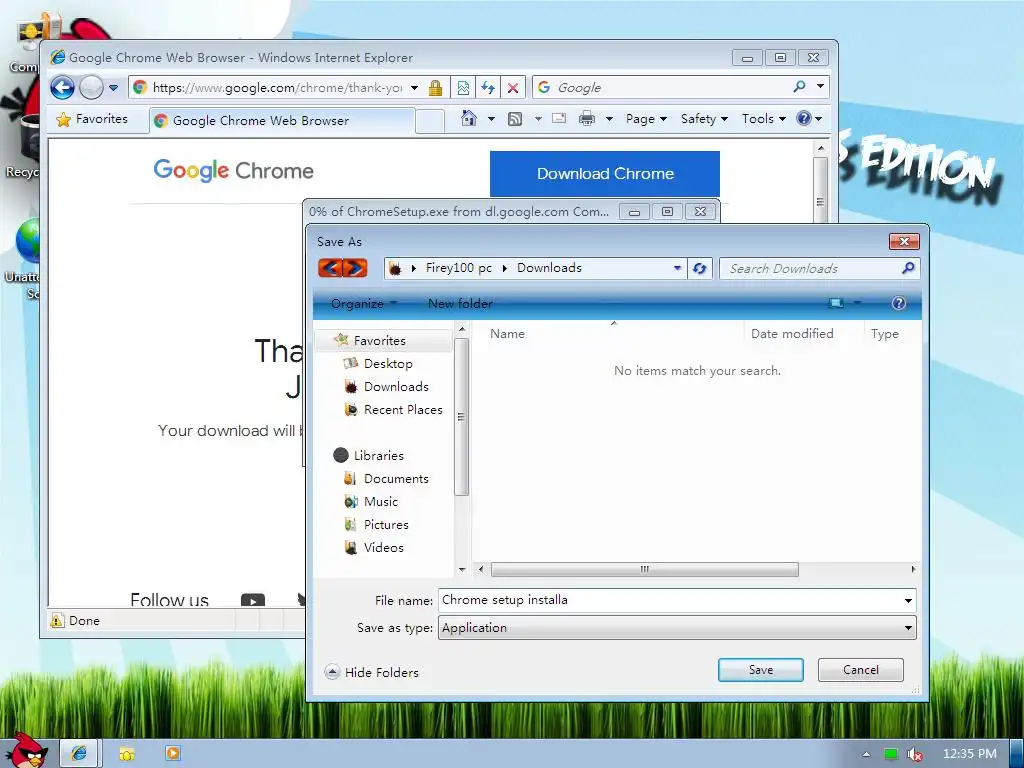Open Internet Explorer from the taskbar
This screenshot has height=768, width=1024.
tap(79, 754)
